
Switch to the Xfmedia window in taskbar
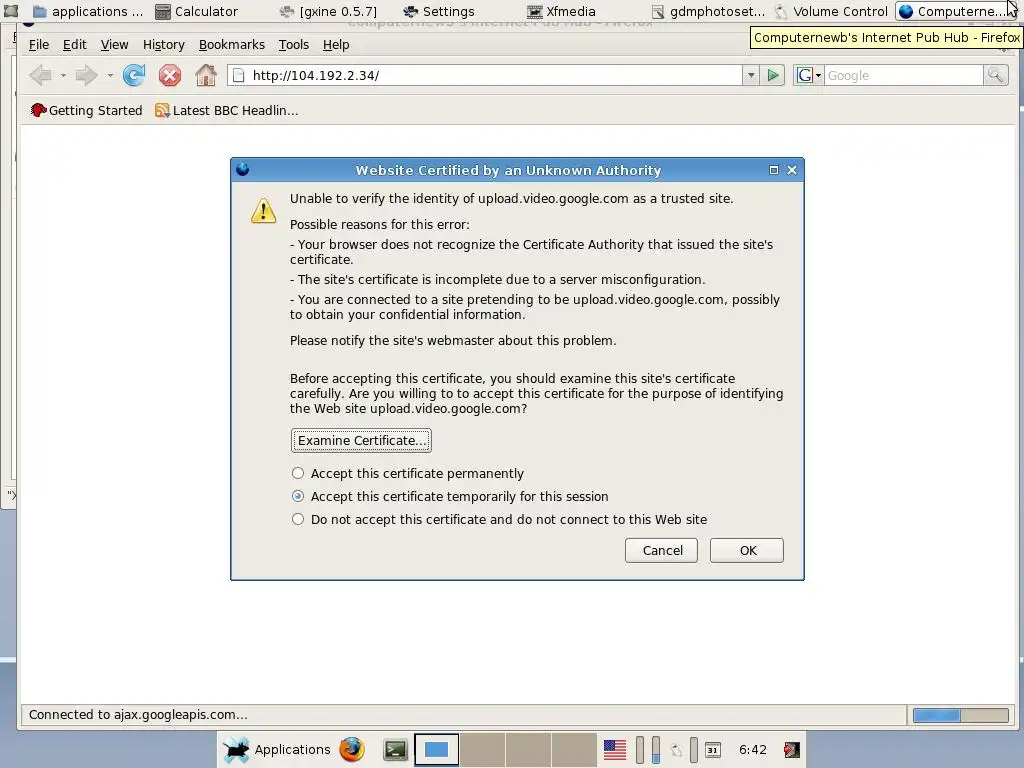click(x=562, y=11)
